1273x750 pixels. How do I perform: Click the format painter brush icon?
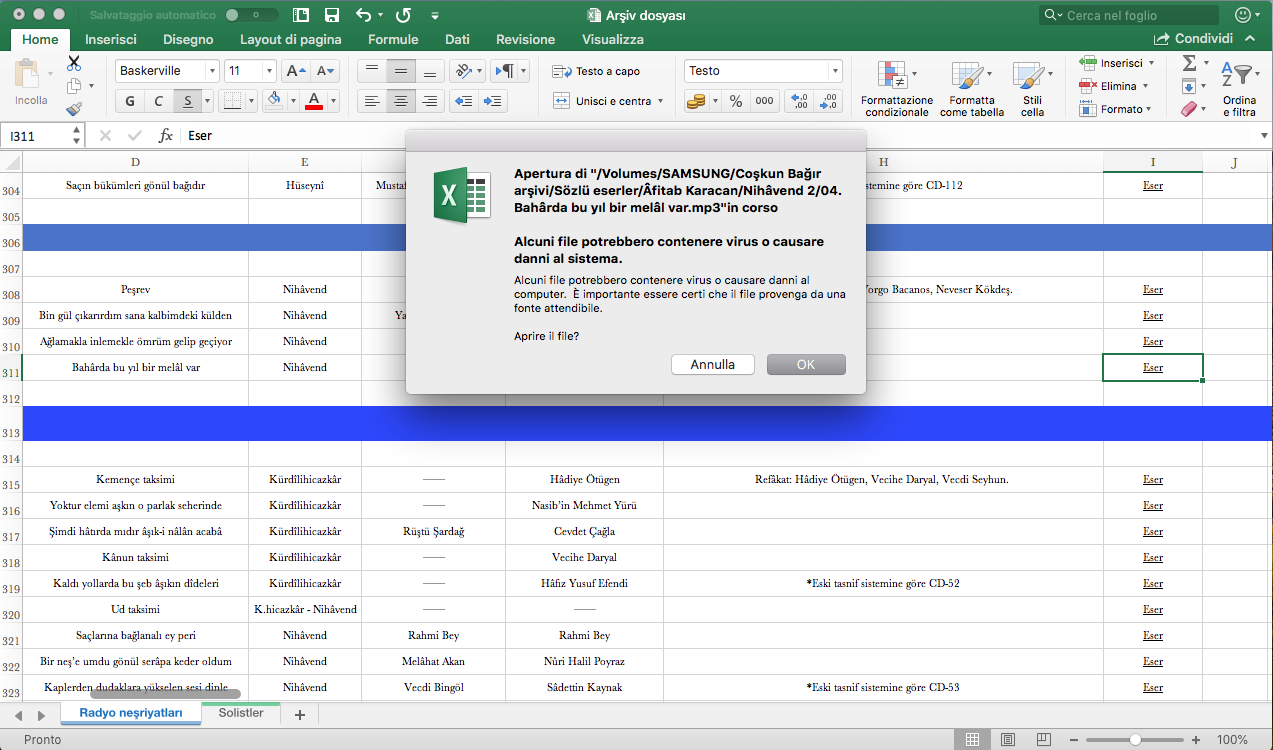point(74,110)
